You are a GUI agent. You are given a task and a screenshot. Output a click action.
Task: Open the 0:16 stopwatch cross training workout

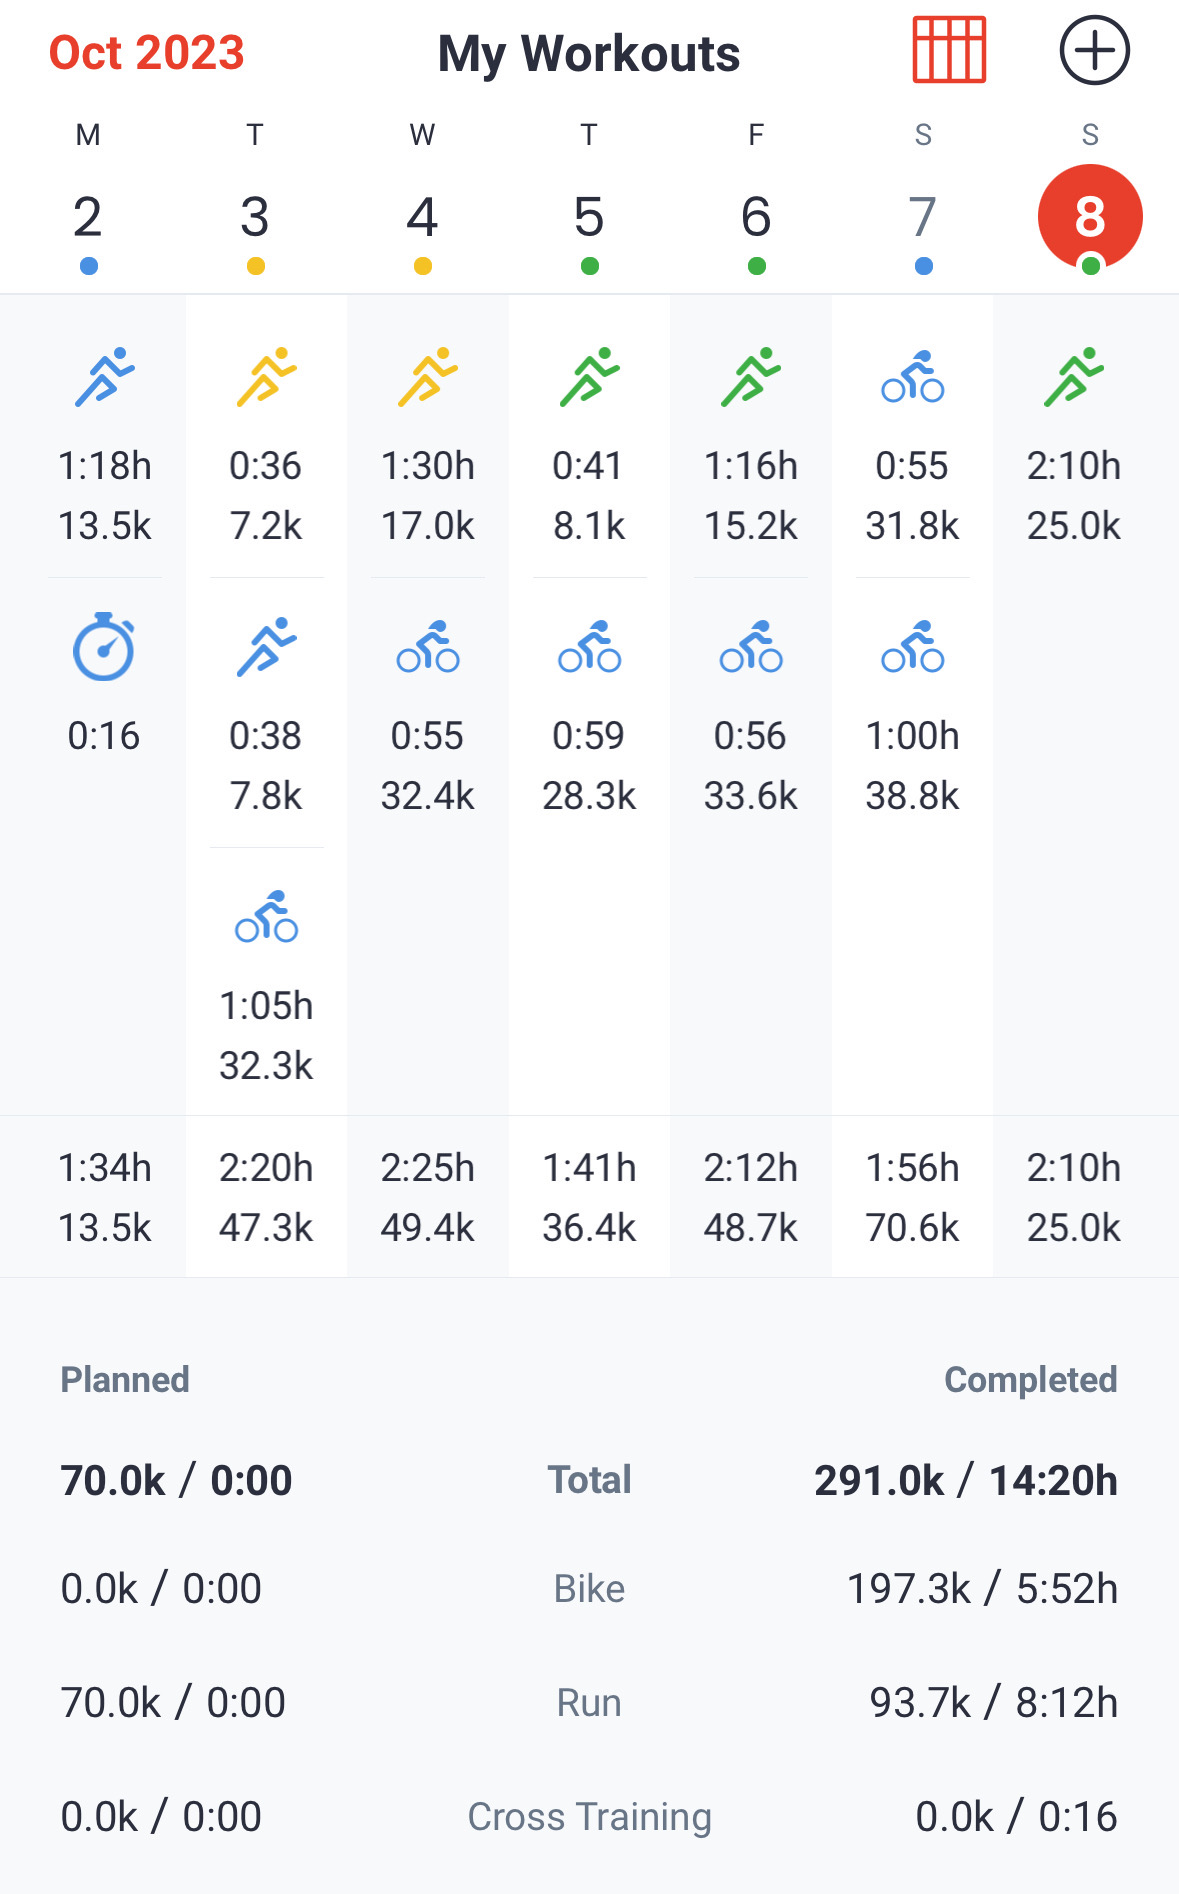click(x=104, y=648)
